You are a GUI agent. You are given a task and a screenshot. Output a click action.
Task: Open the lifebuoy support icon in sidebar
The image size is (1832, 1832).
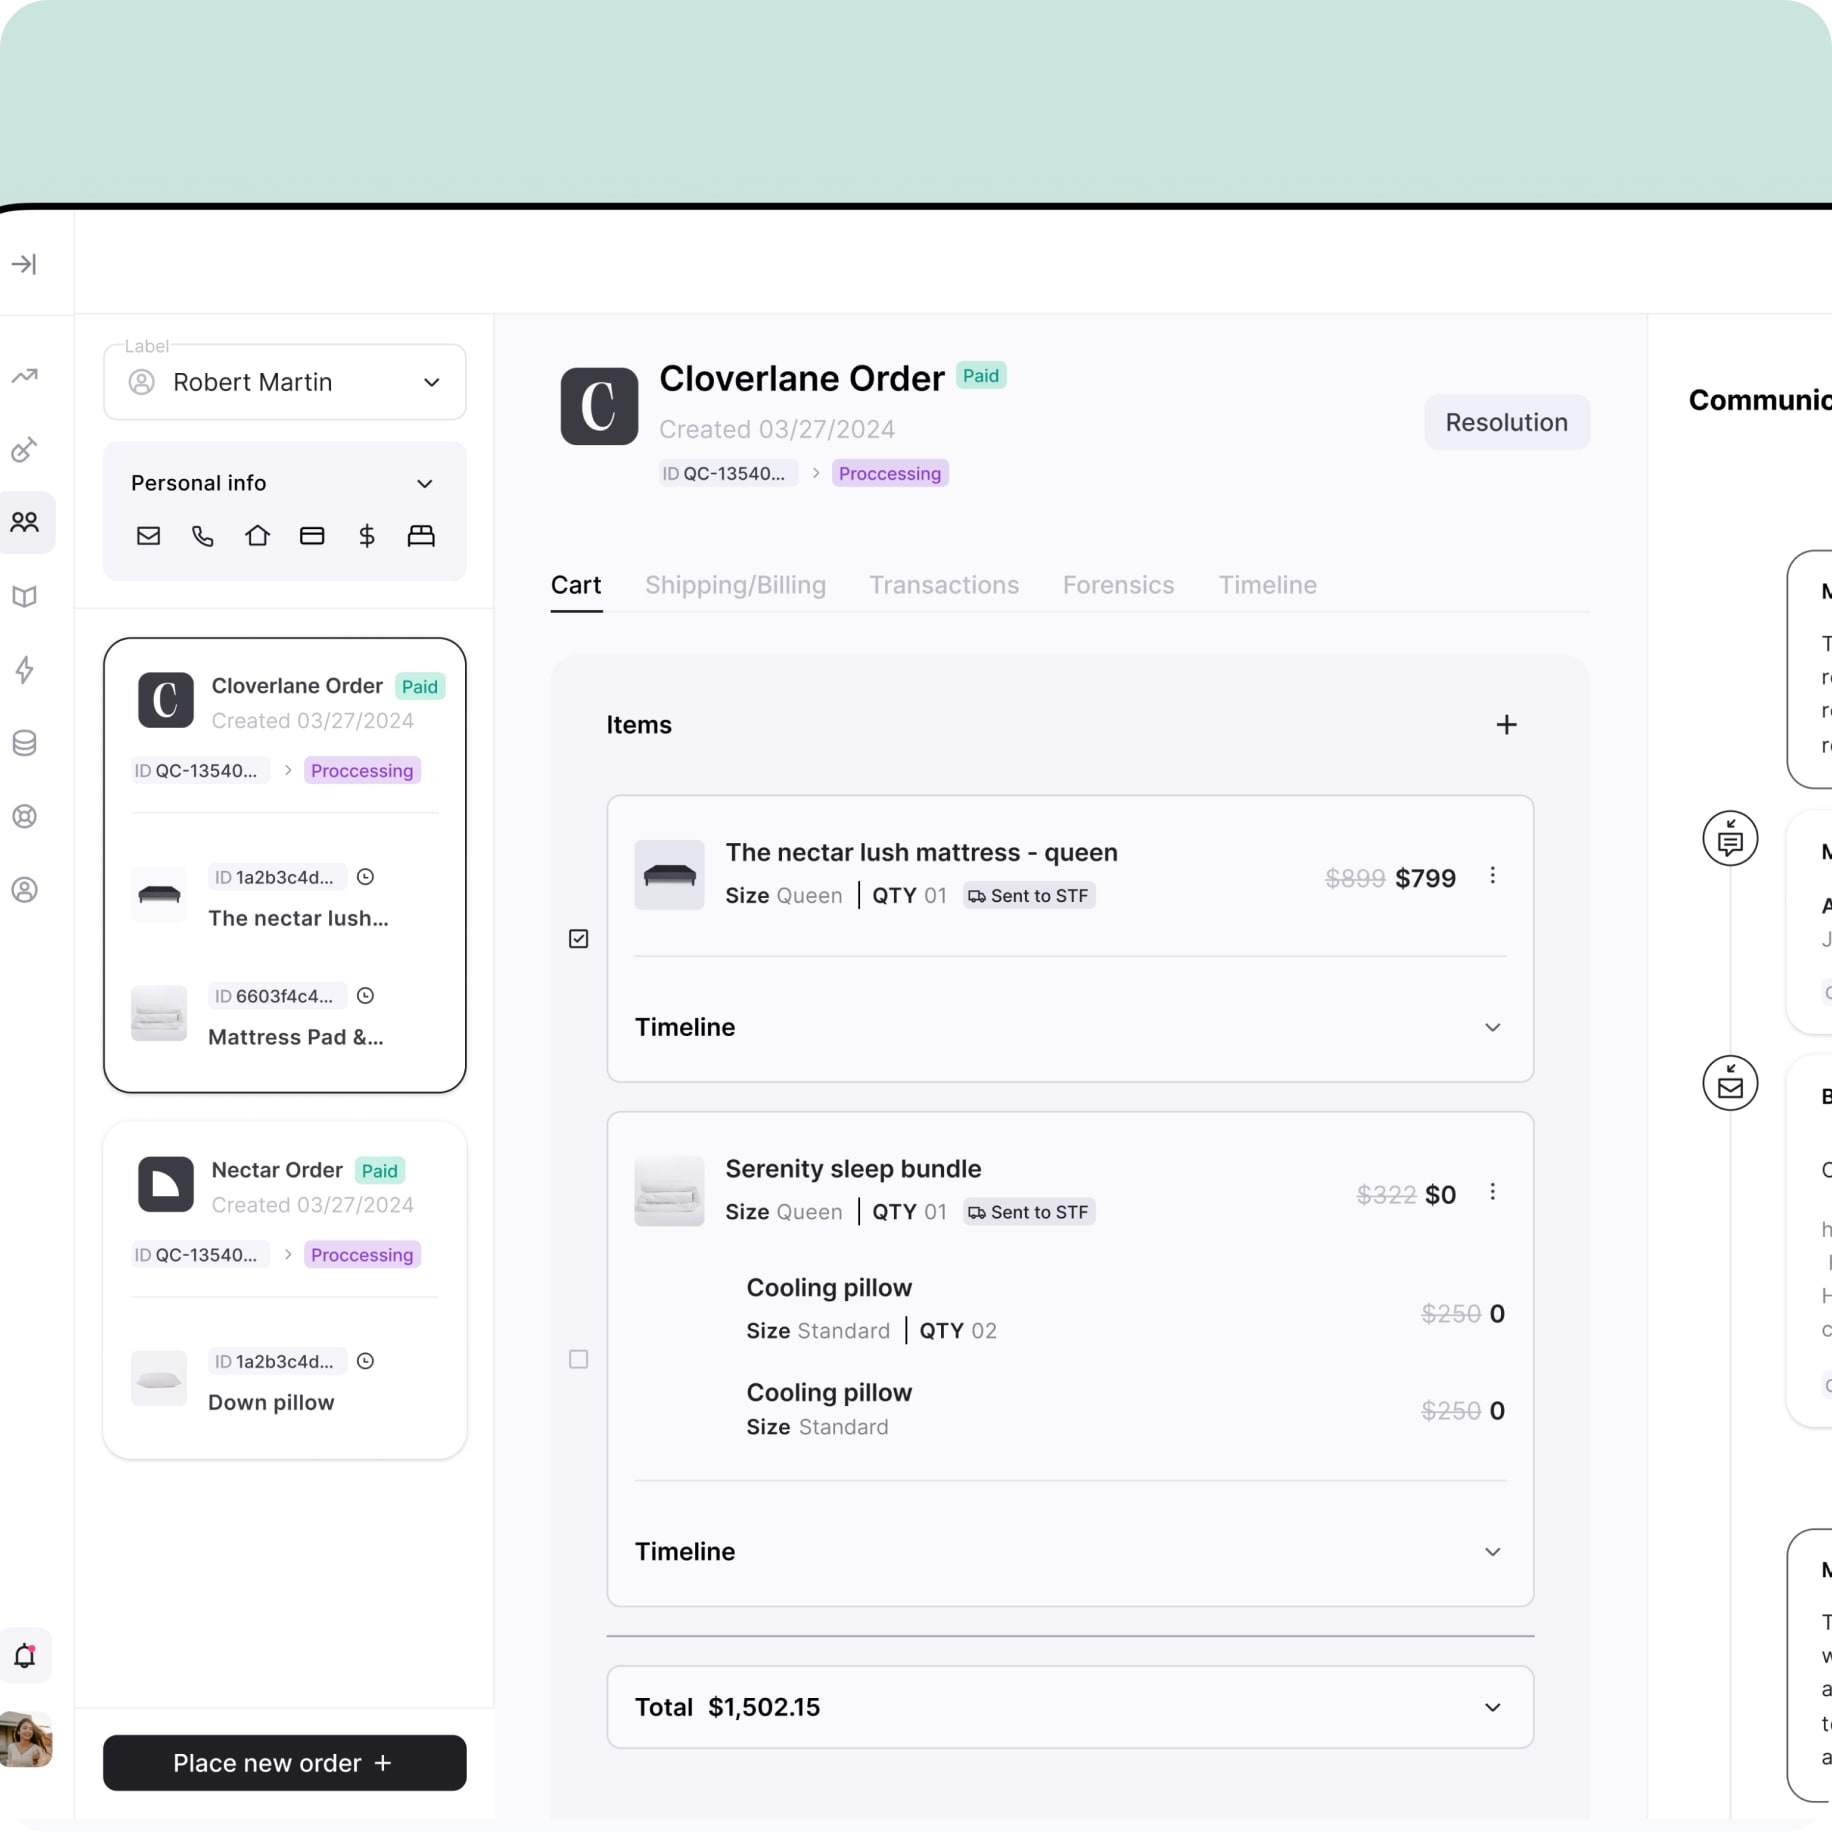[x=25, y=816]
